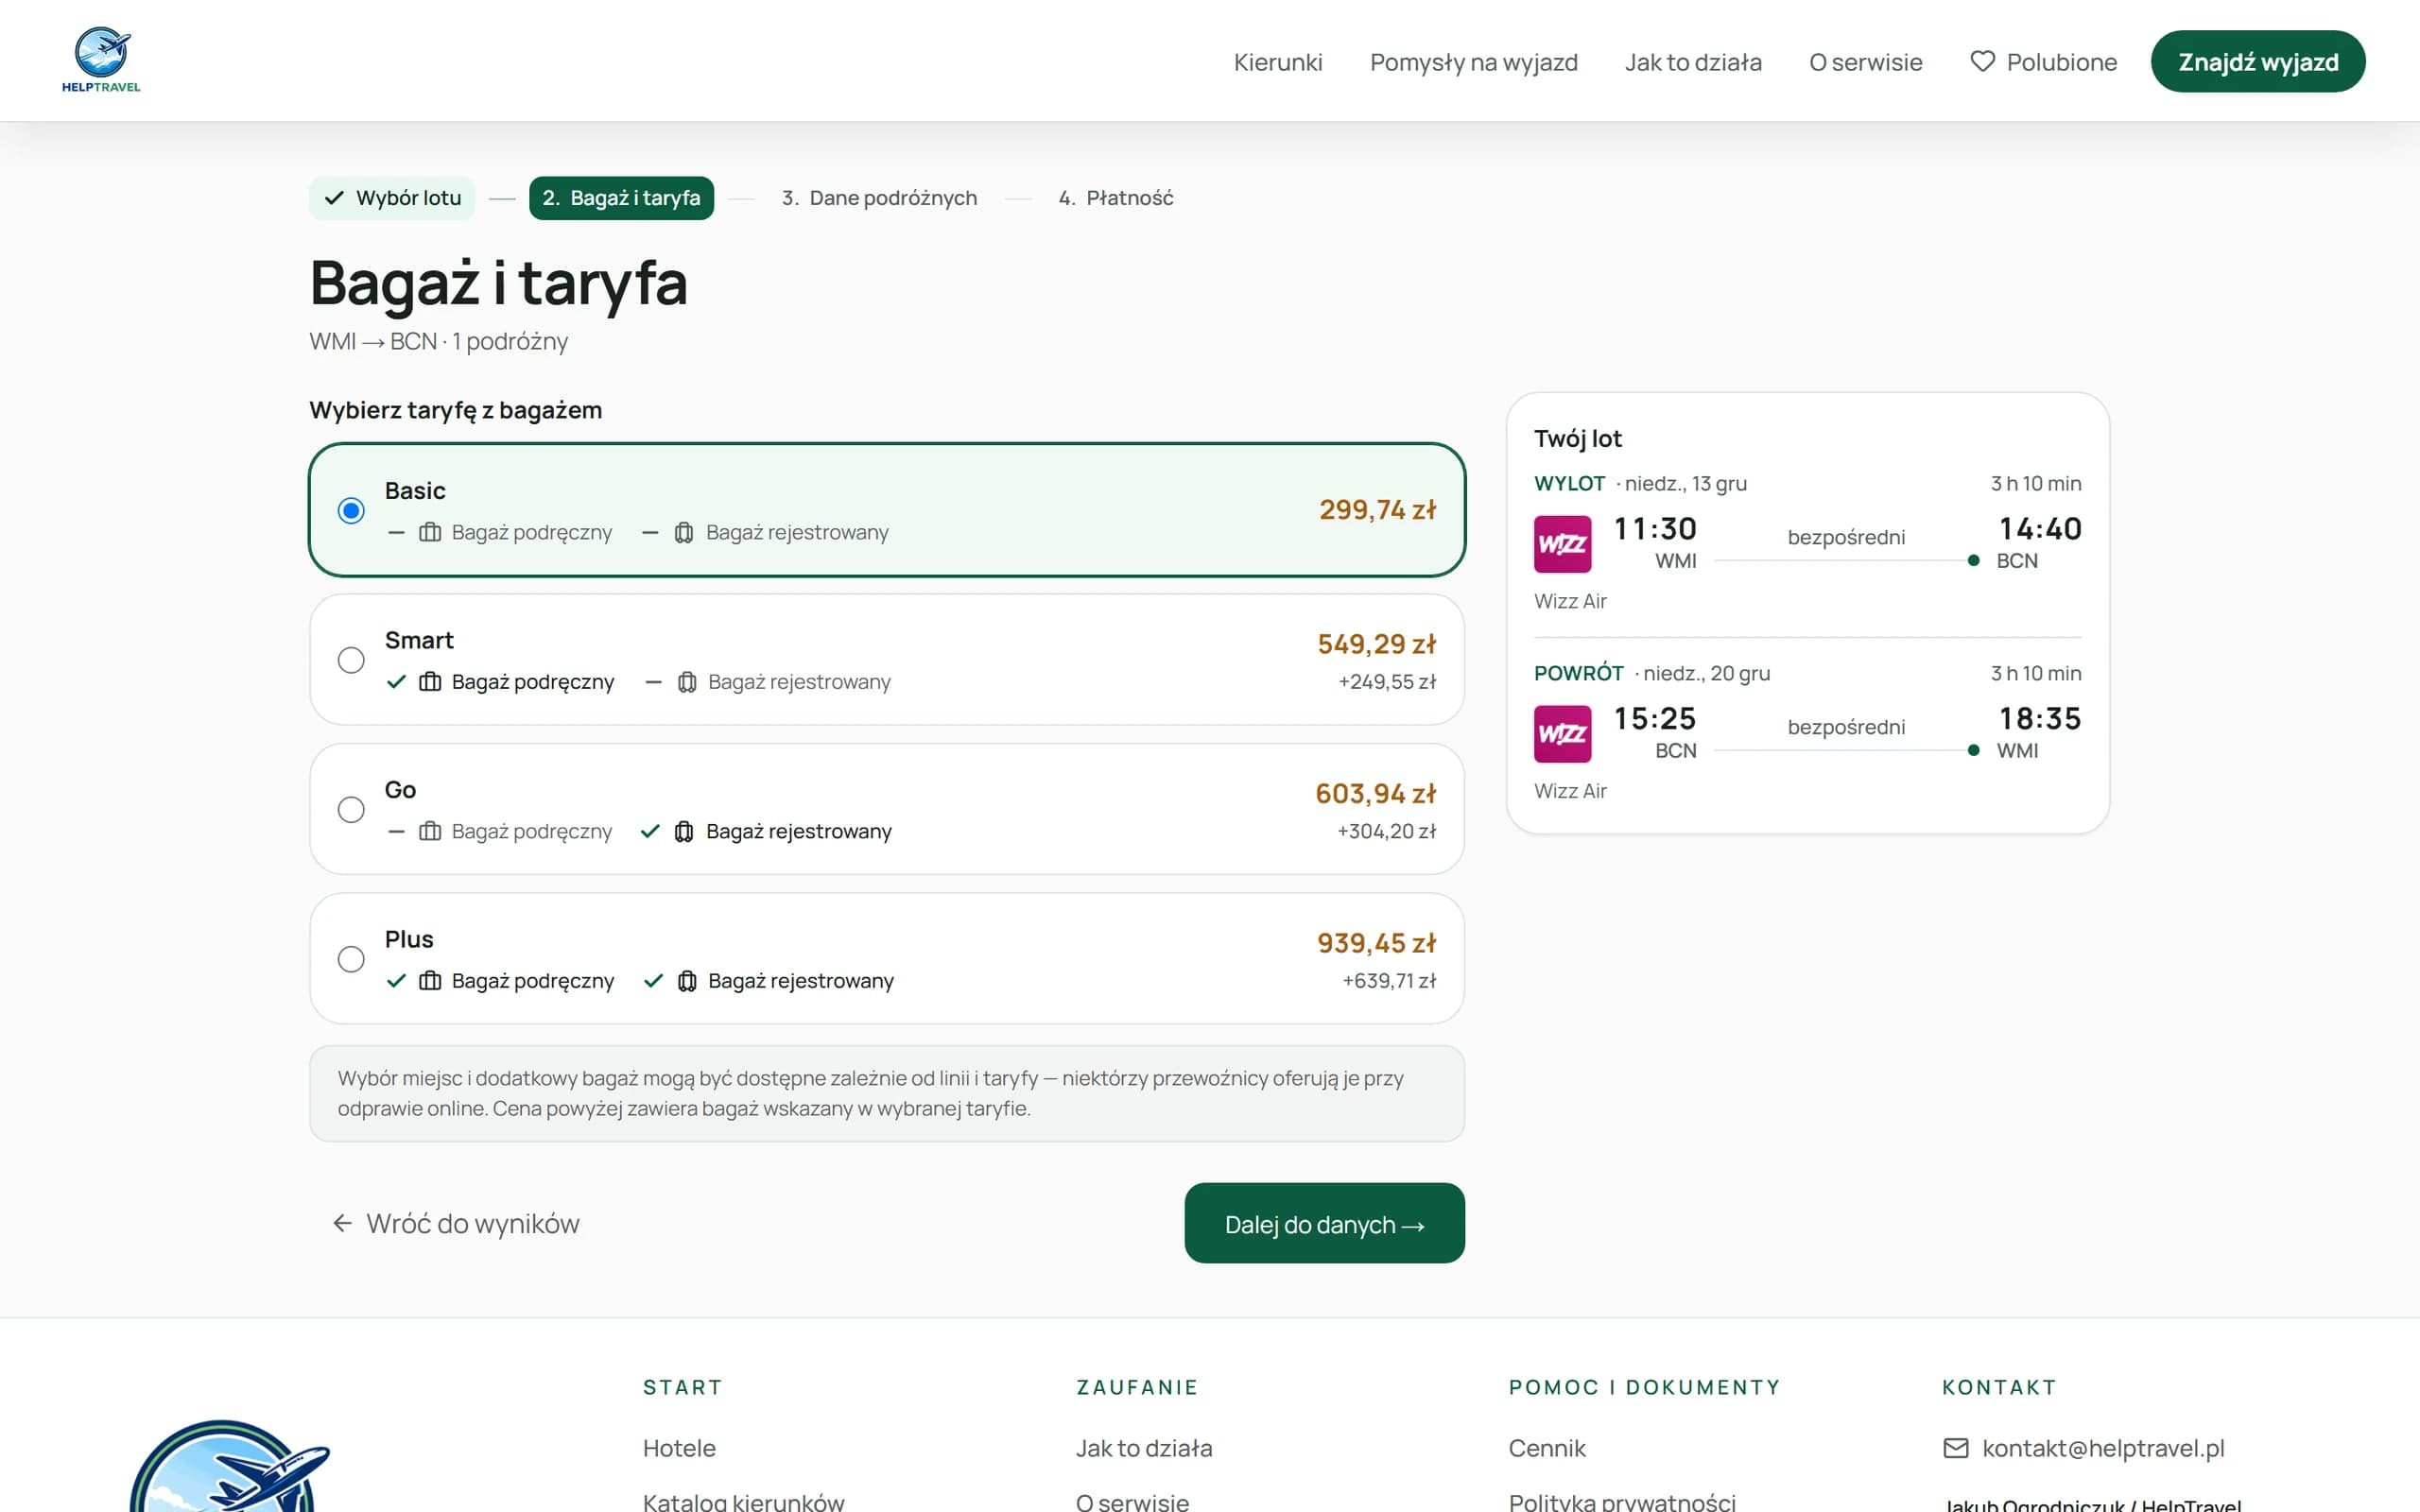The height and width of the screenshot is (1512, 2420).
Task: Click return arrival time 18:35
Action: pyautogui.click(x=2040, y=719)
